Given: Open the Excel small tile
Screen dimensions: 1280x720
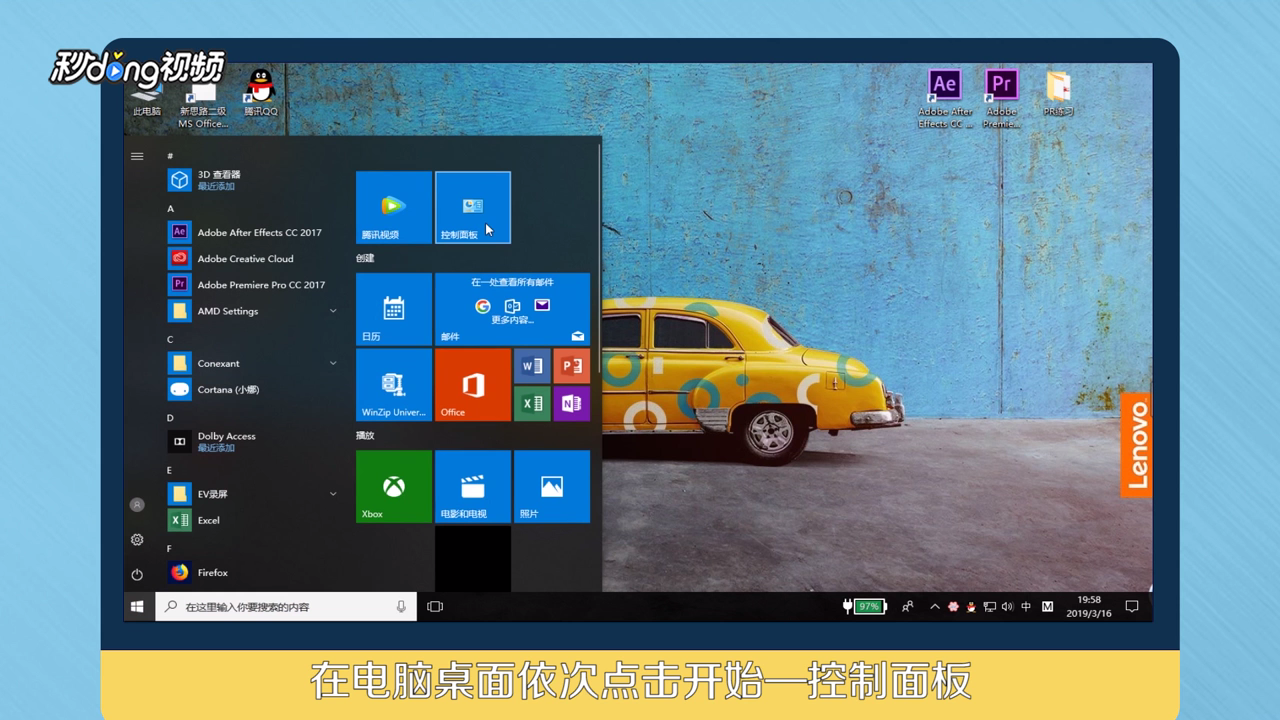Looking at the screenshot, I should [x=532, y=404].
